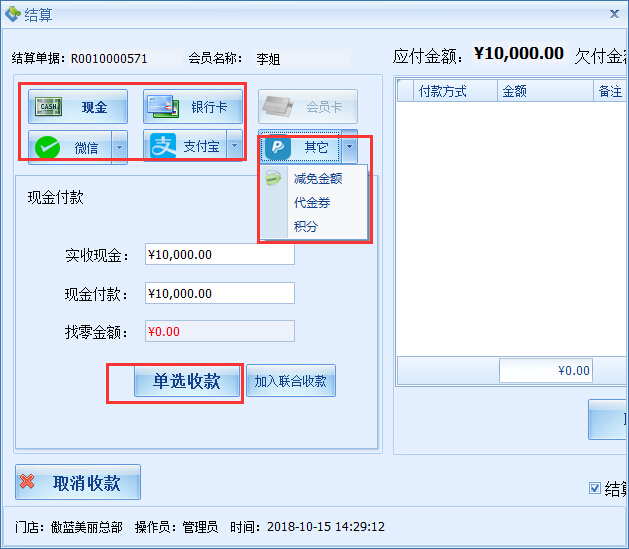Click the 金额 column header
This screenshot has width=629, height=549.
(515, 91)
